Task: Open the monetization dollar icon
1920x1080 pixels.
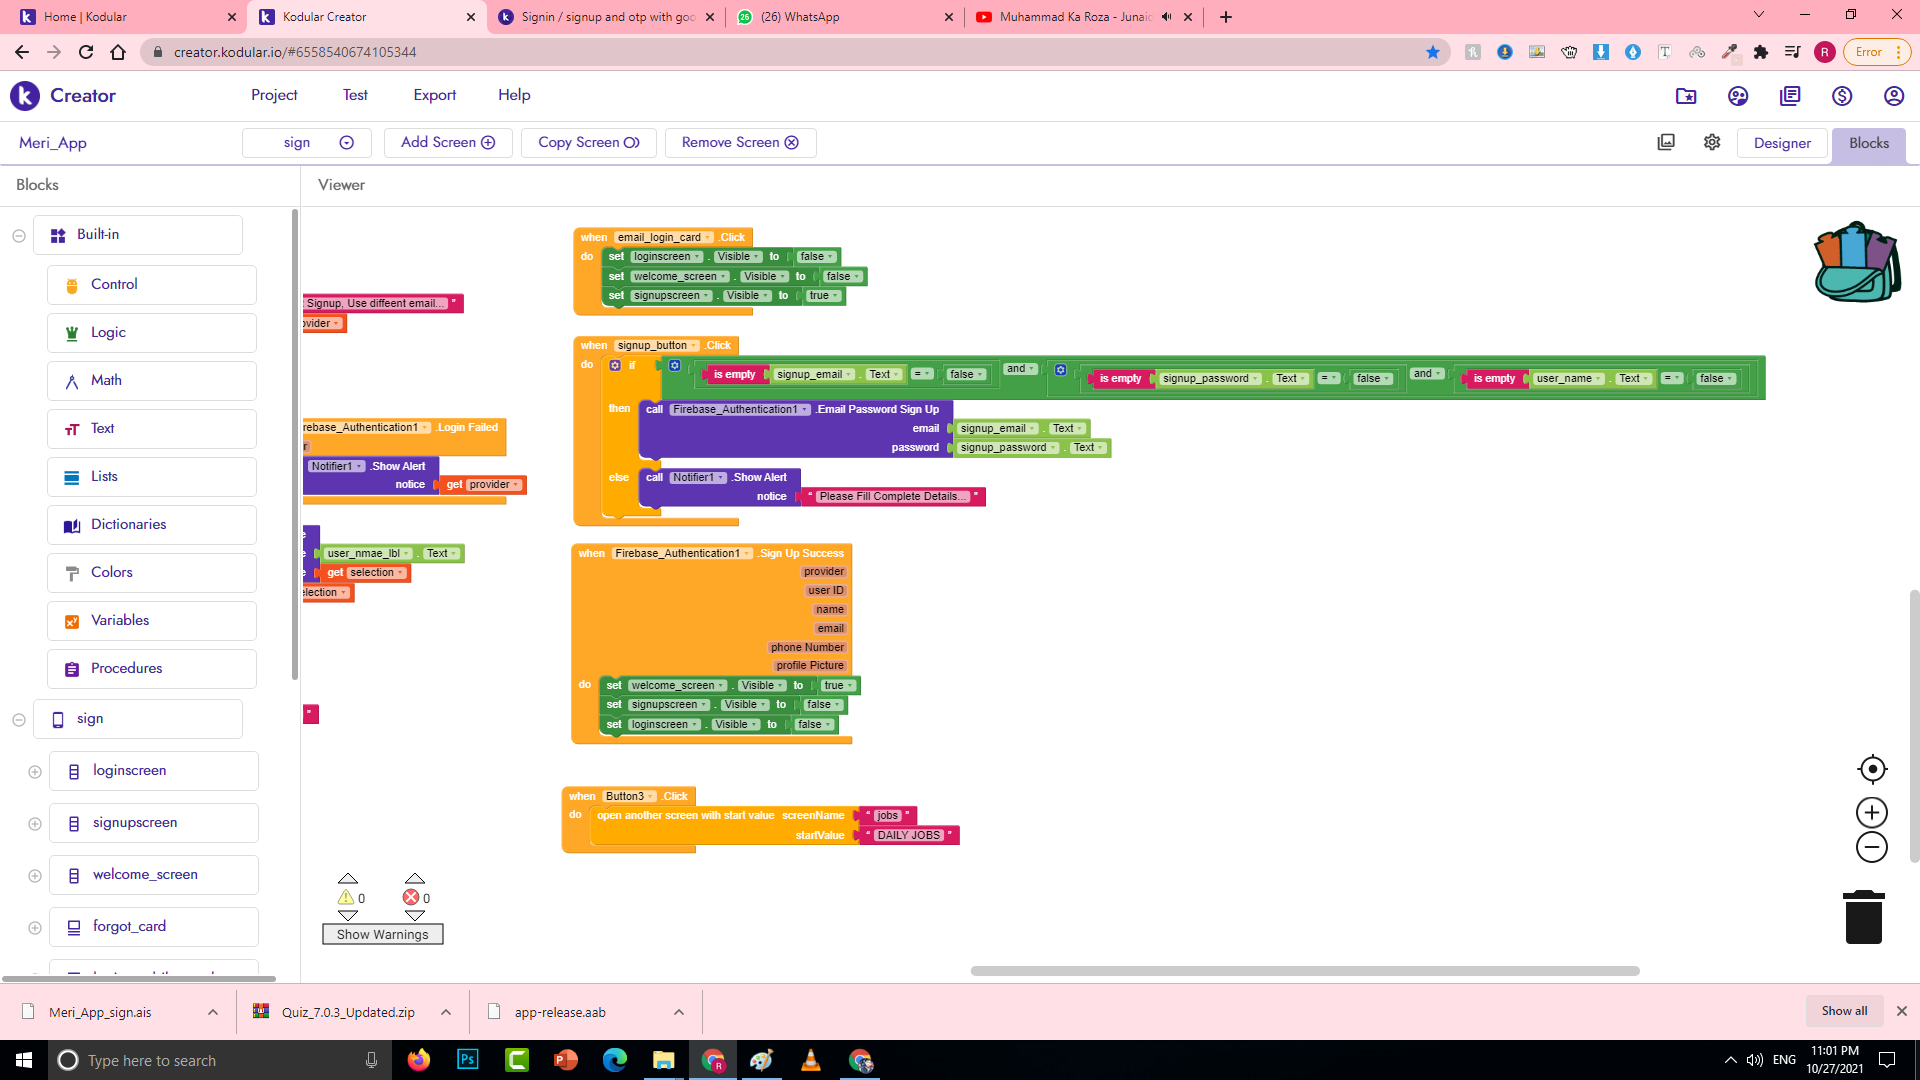Action: click(1842, 96)
